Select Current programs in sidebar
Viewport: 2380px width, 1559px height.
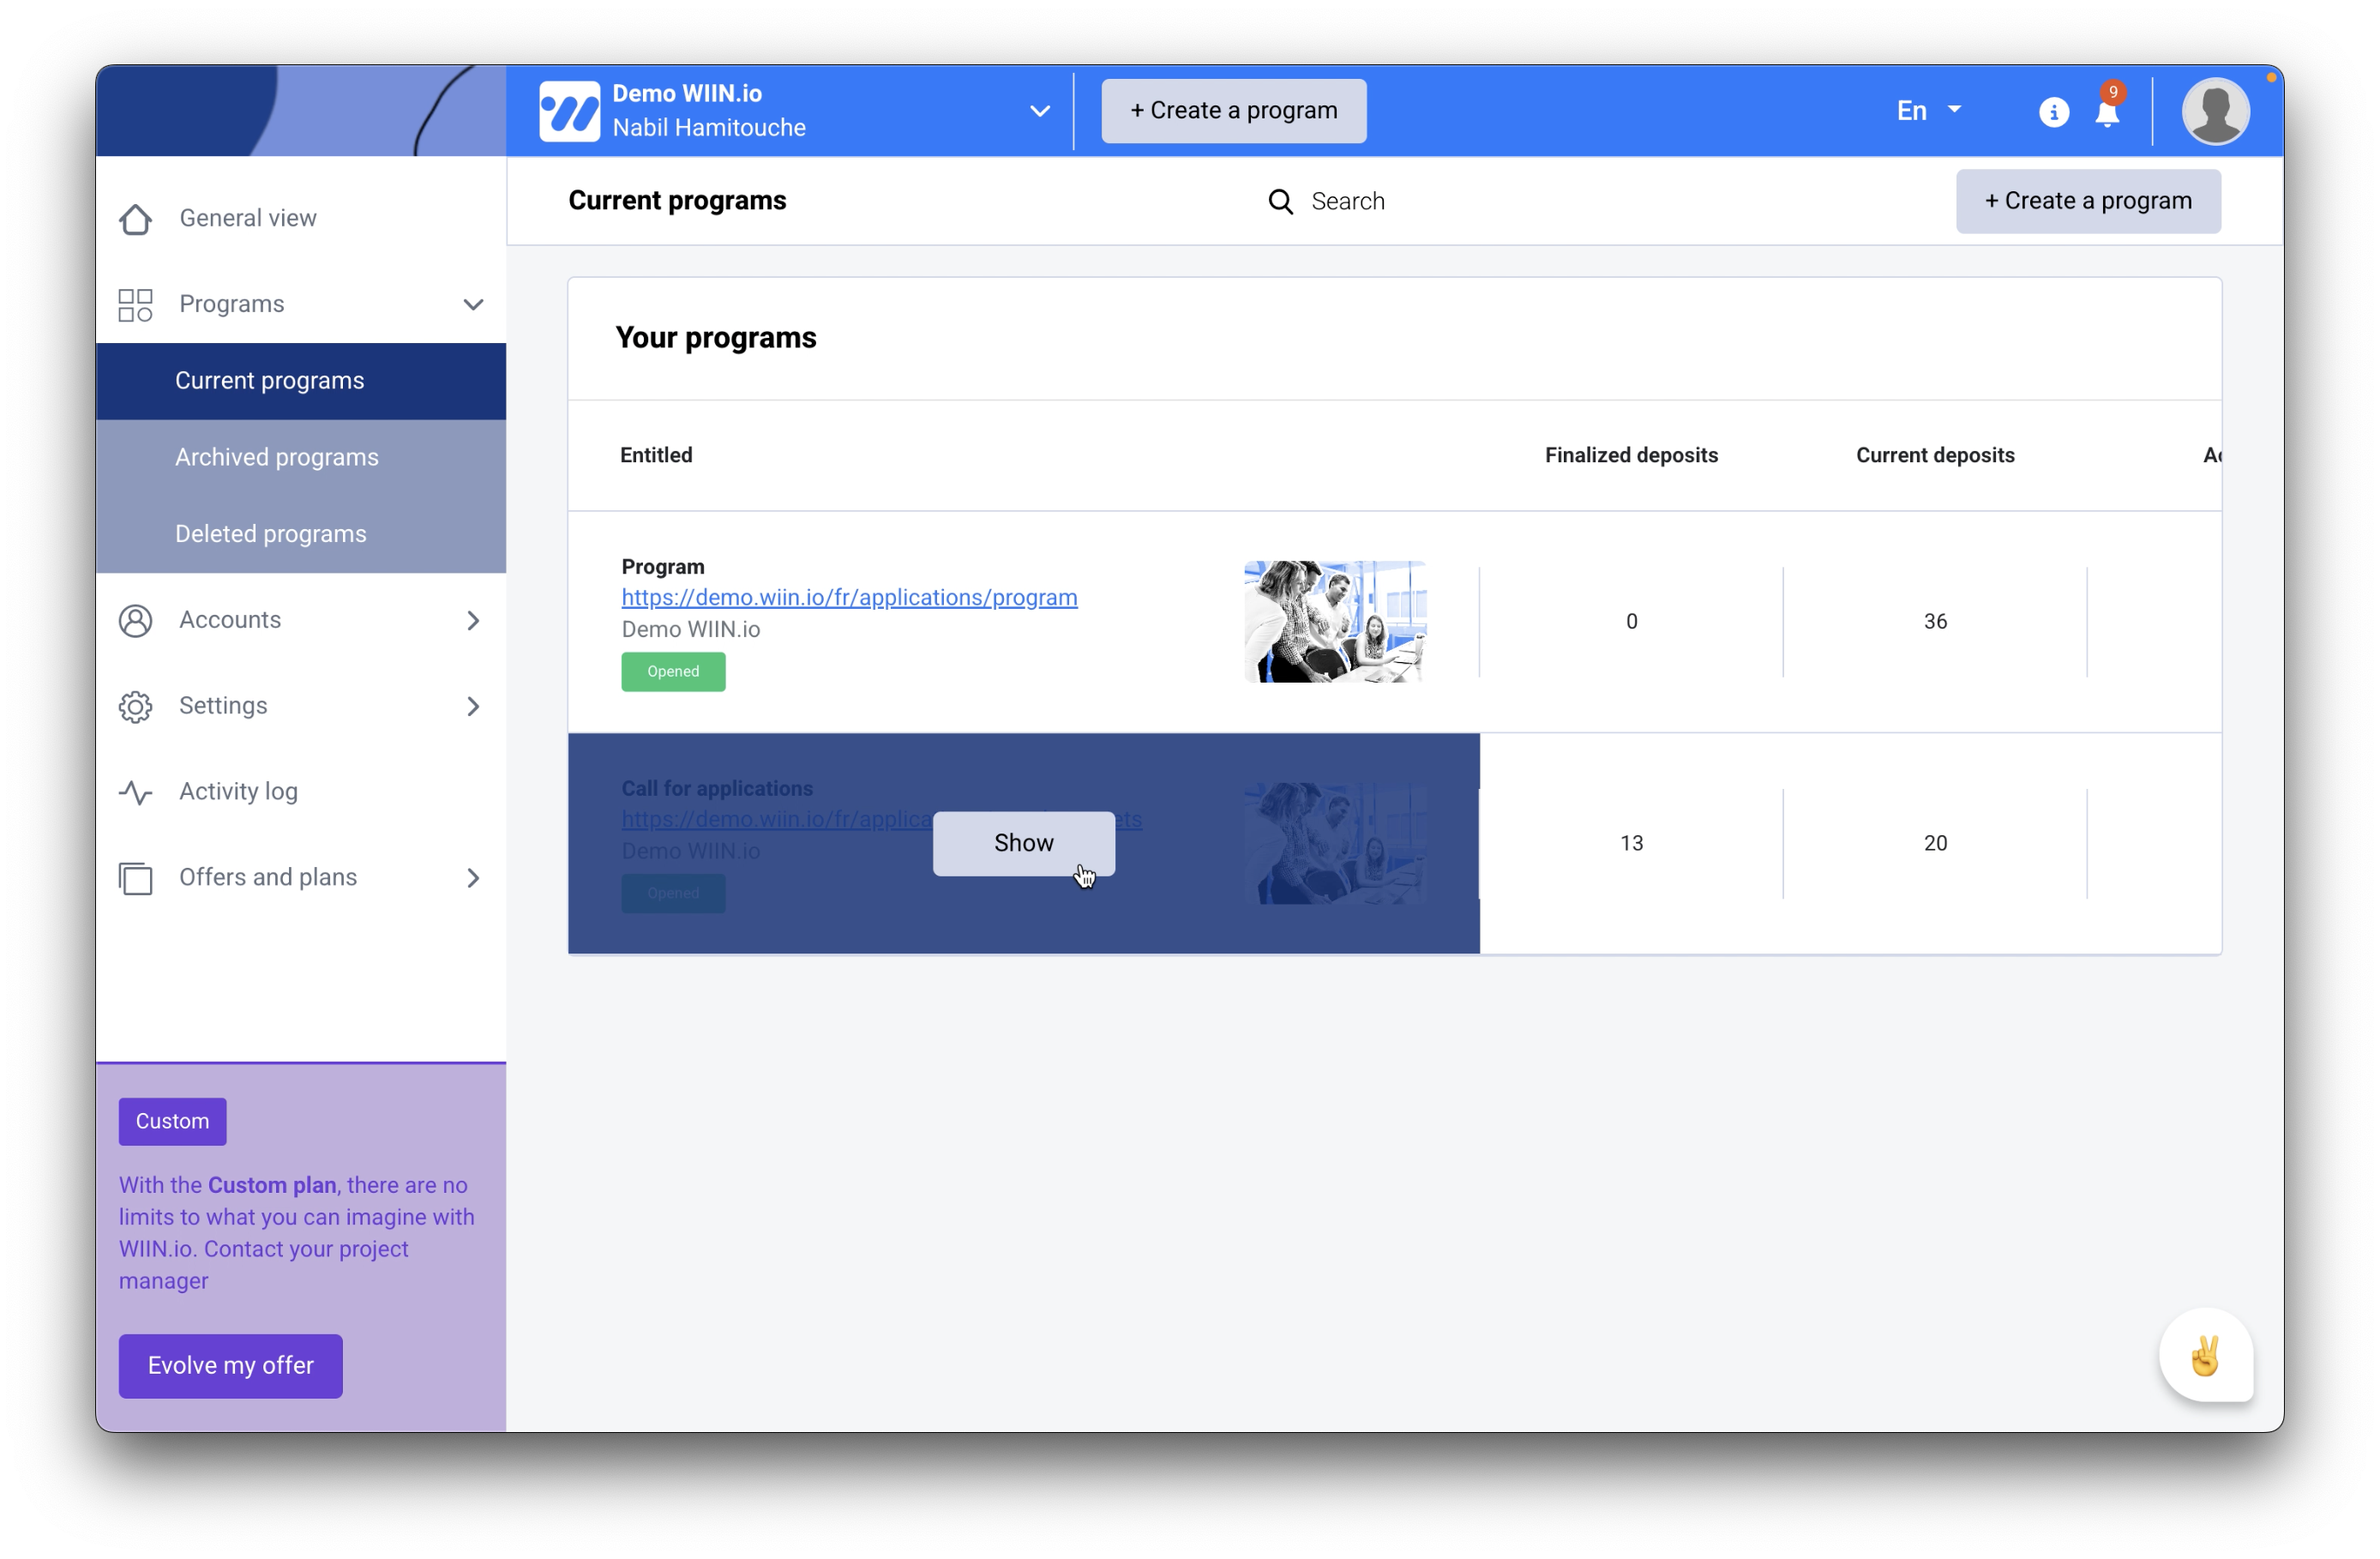click(301, 381)
